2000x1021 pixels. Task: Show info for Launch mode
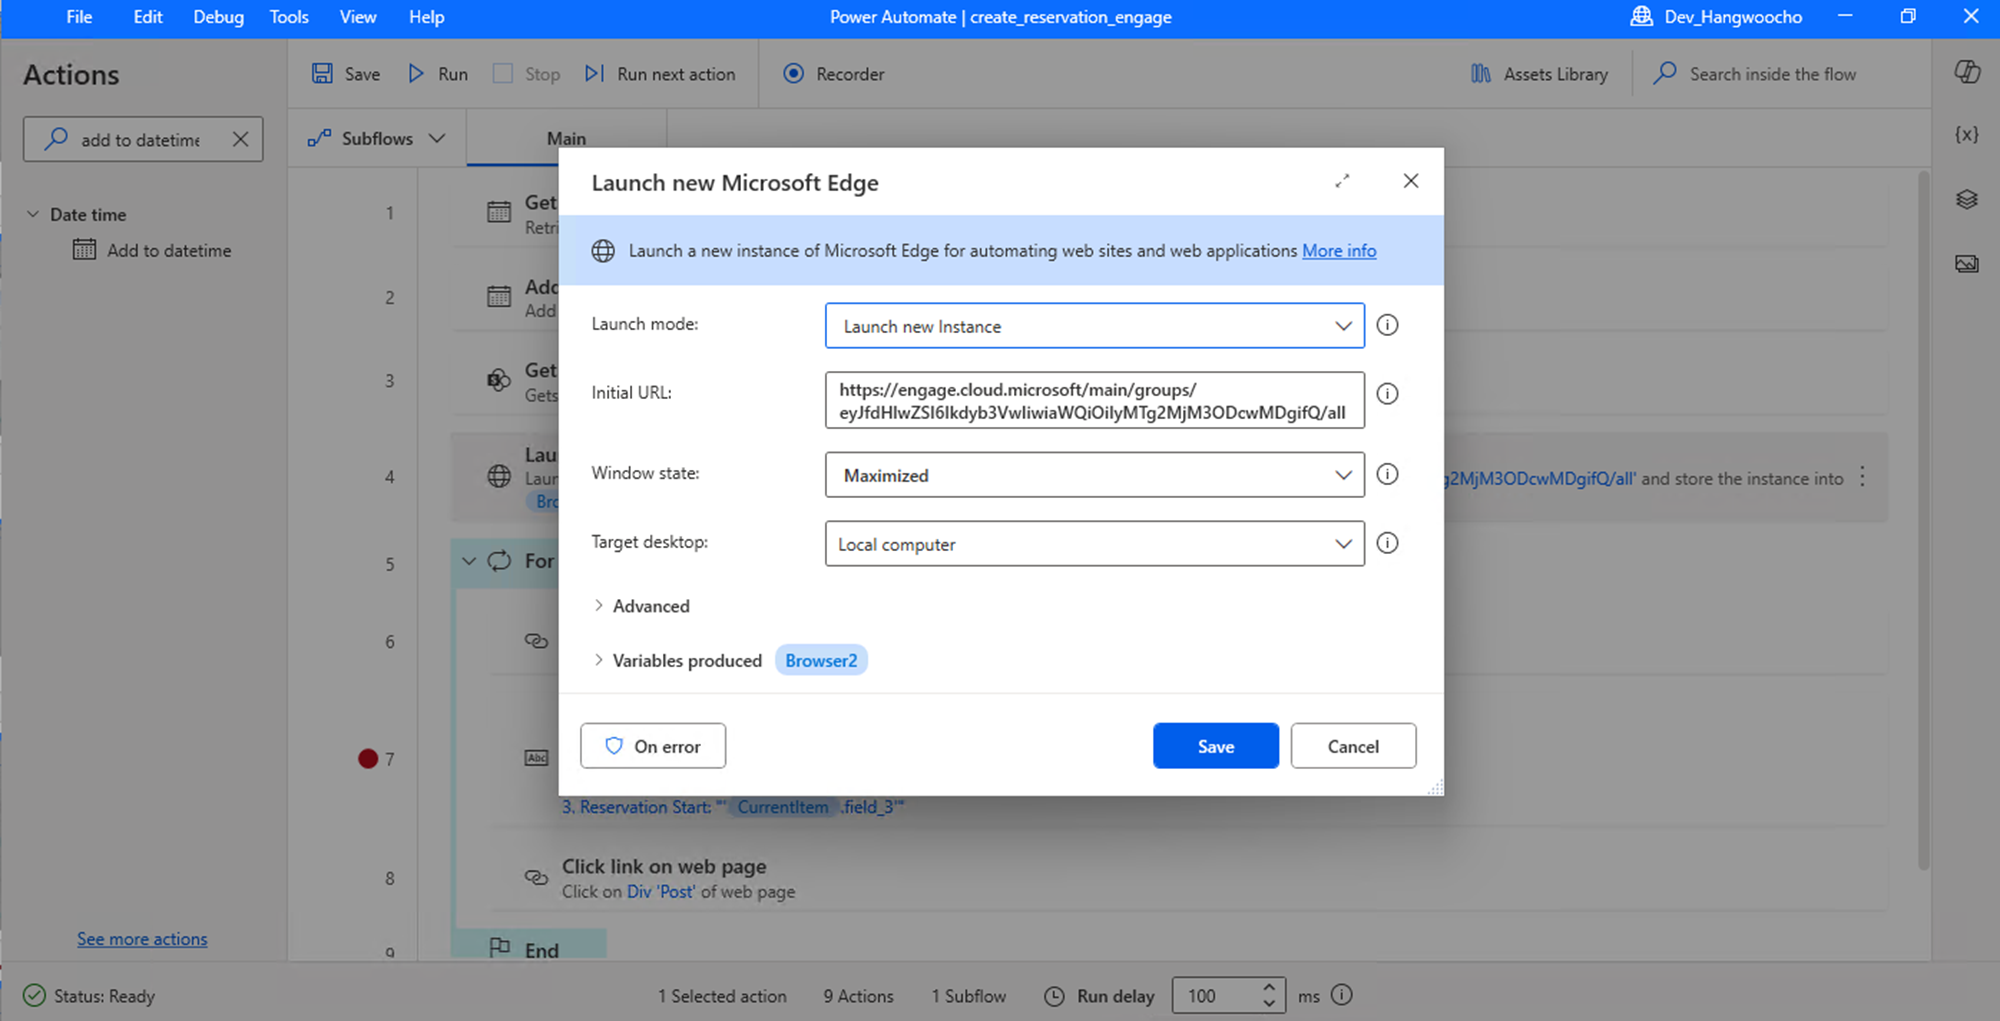coord(1387,325)
